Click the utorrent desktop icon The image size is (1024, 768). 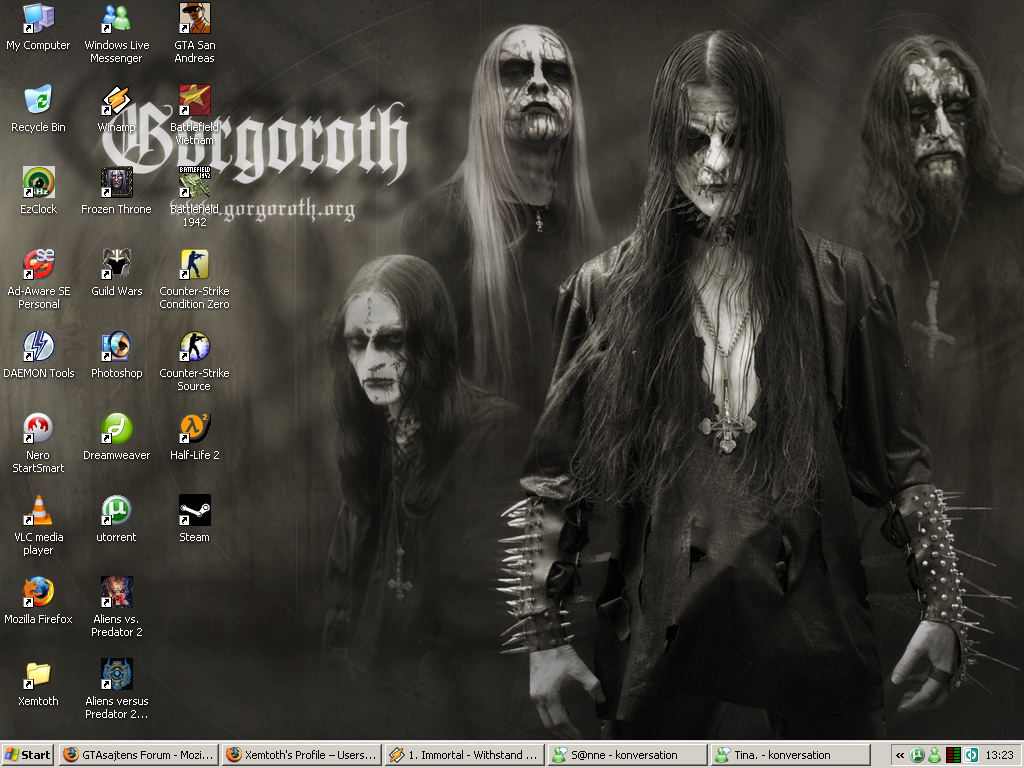116,511
